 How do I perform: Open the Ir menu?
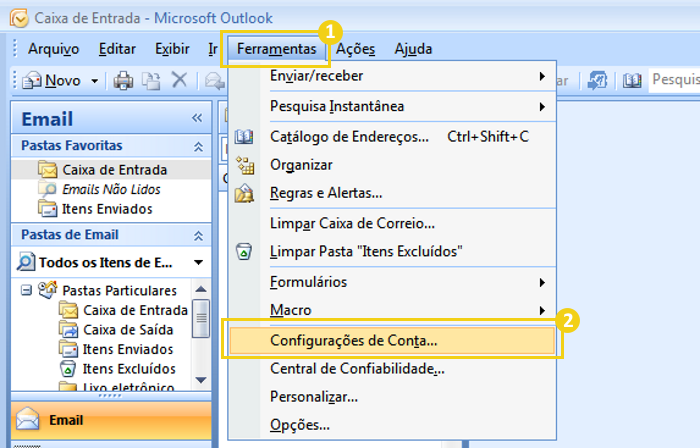pos(213,49)
